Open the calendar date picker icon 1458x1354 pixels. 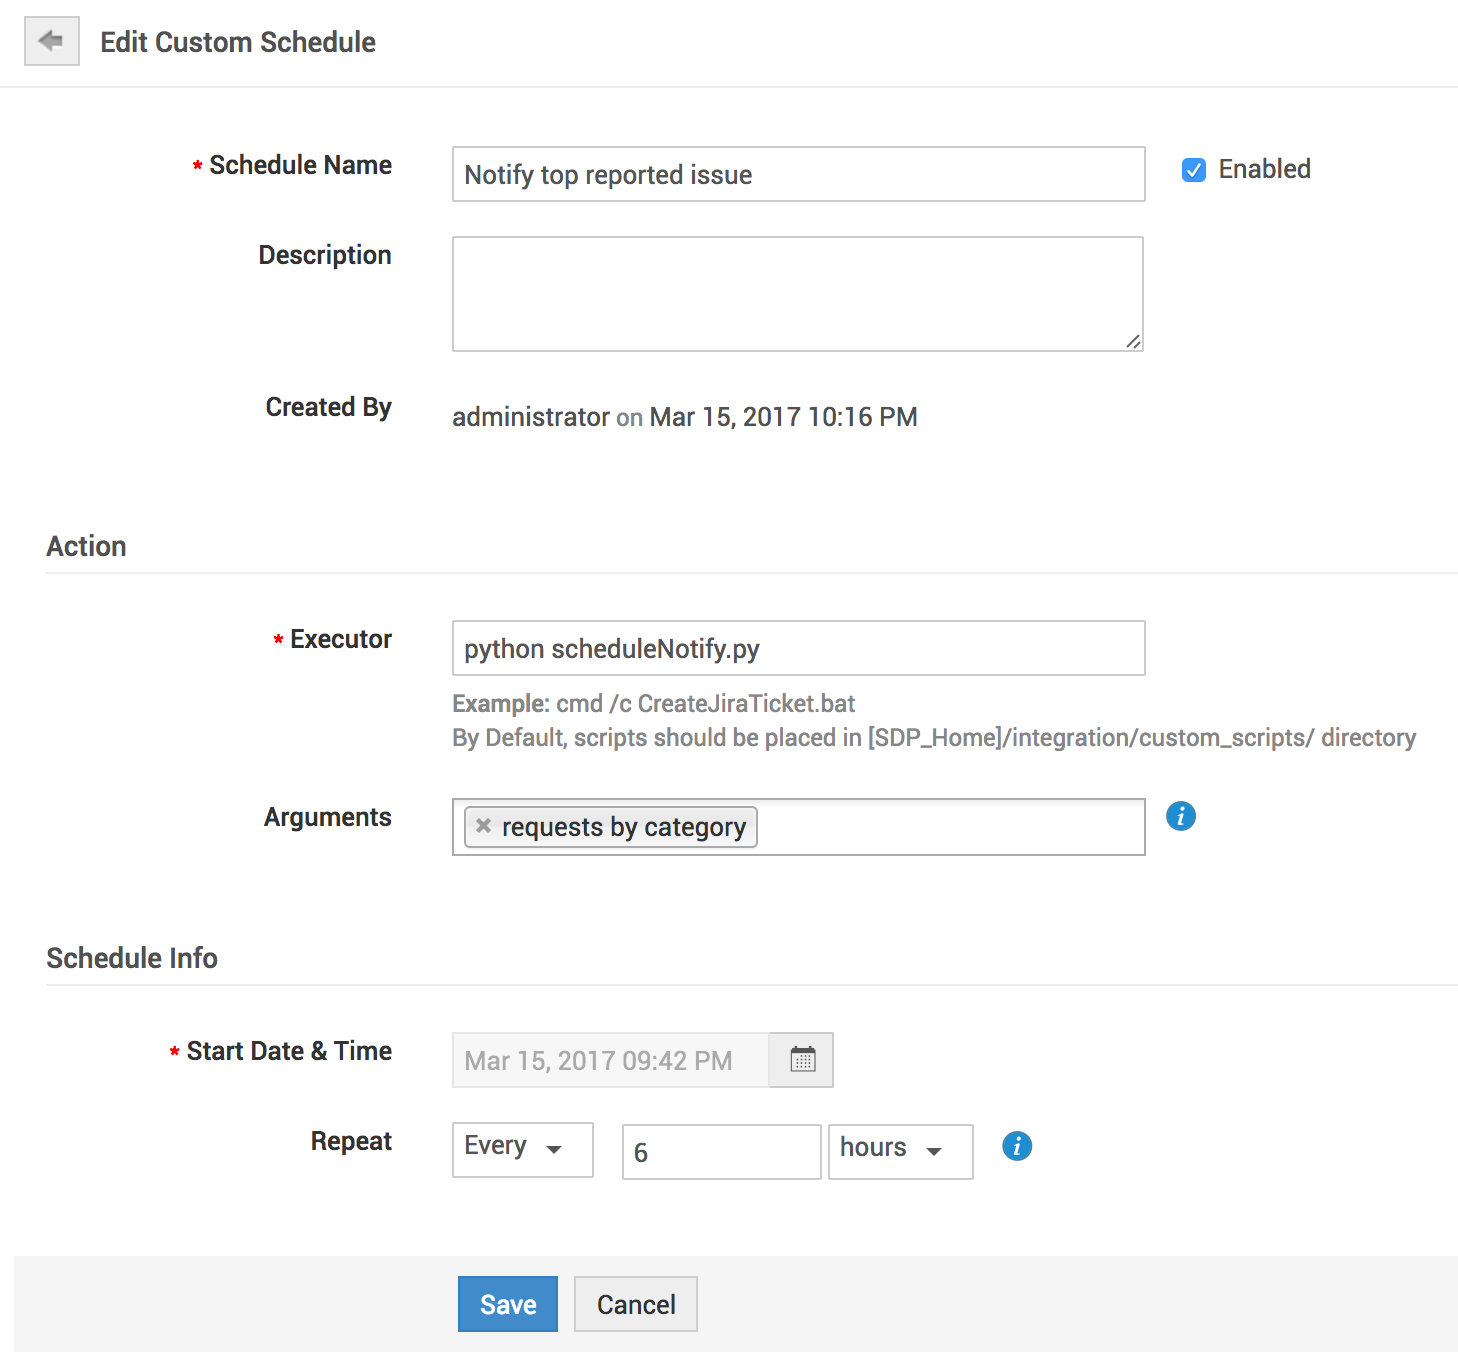pyautogui.click(x=802, y=1060)
